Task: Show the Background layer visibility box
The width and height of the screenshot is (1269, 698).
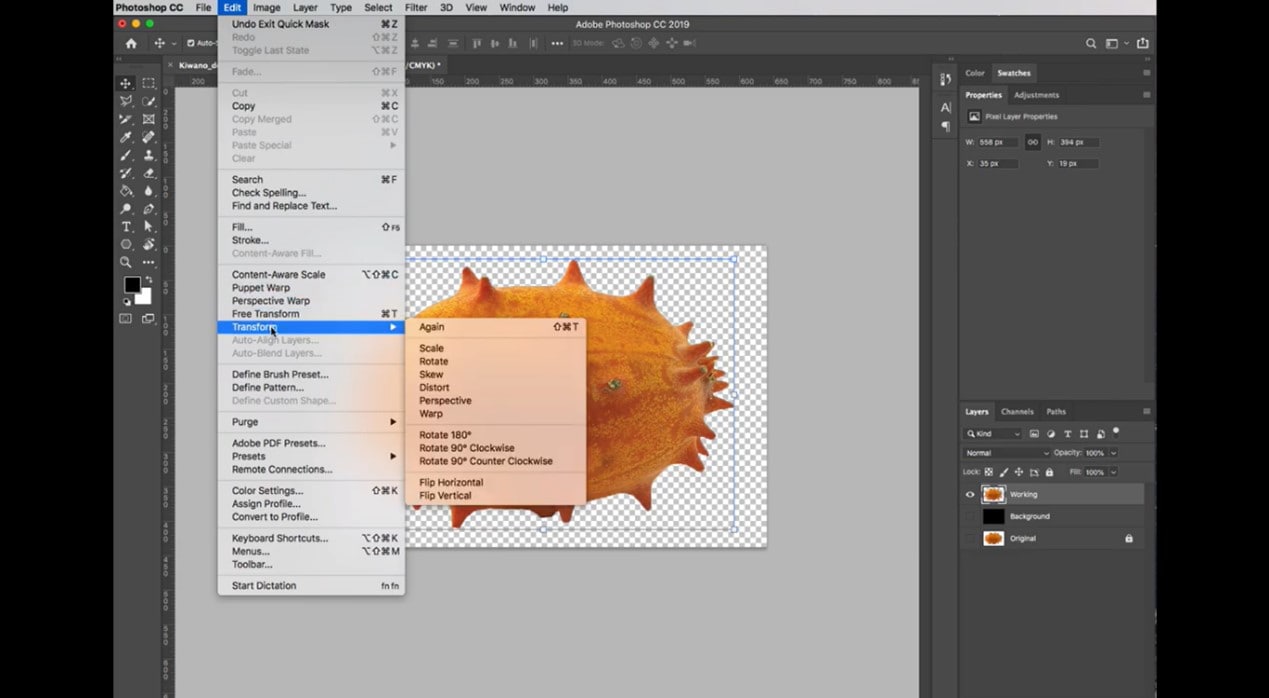Action: coord(969,516)
